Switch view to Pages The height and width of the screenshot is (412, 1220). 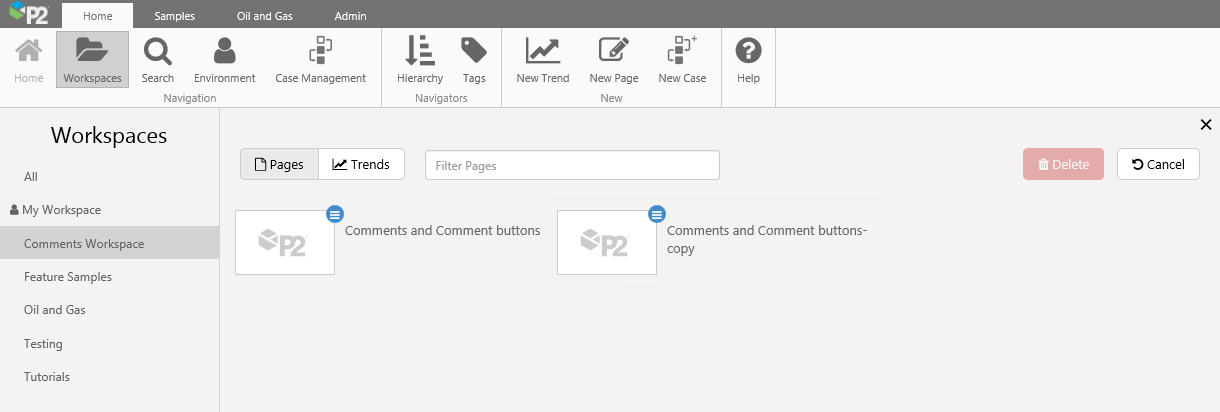coord(279,165)
